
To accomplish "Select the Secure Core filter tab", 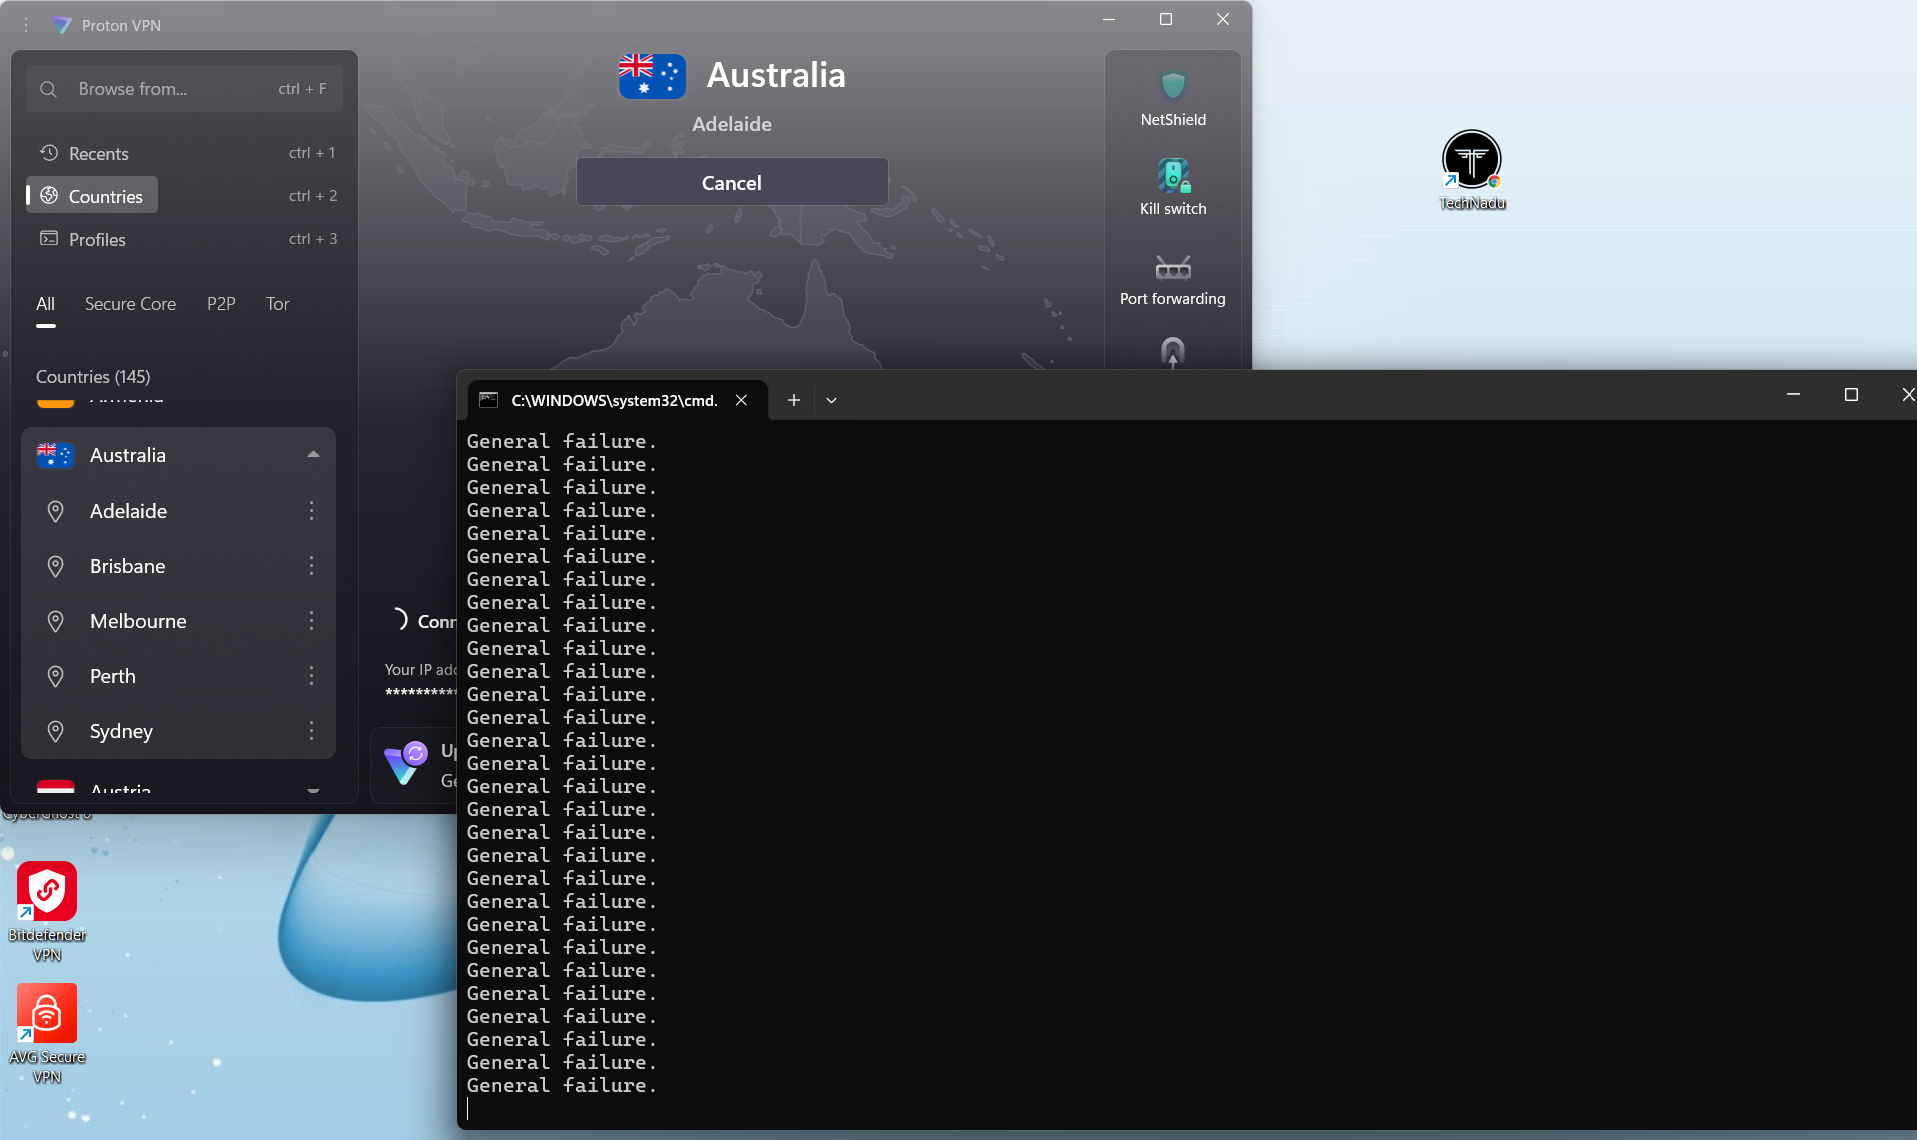I will (130, 304).
